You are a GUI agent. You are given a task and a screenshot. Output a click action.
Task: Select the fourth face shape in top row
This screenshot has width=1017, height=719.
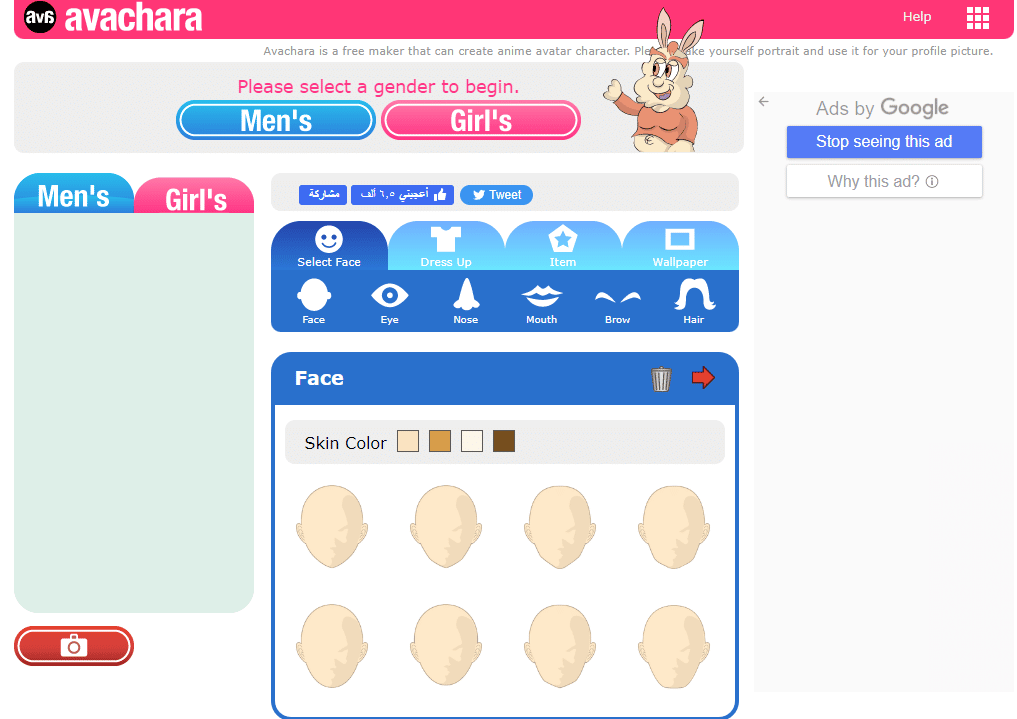click(x=674, y=526)
